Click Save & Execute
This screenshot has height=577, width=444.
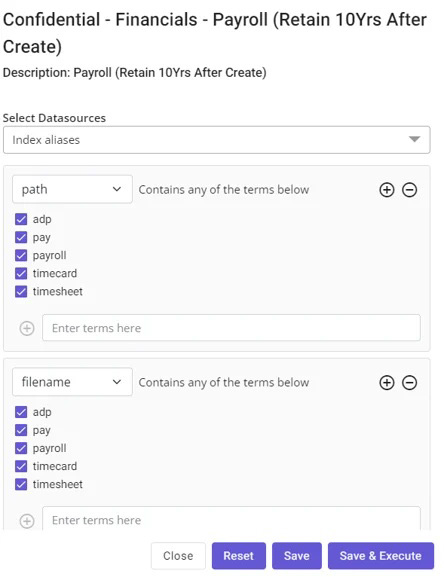tap(381, 556)
